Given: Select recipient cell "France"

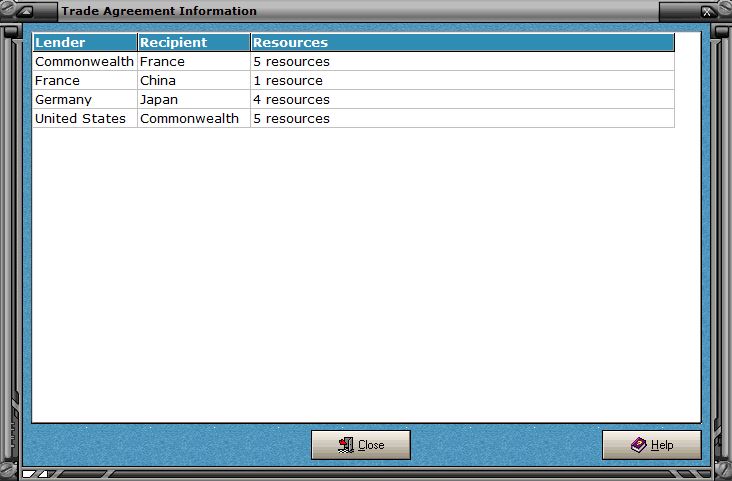Looking at the screenshot, I should coord(194,62).
